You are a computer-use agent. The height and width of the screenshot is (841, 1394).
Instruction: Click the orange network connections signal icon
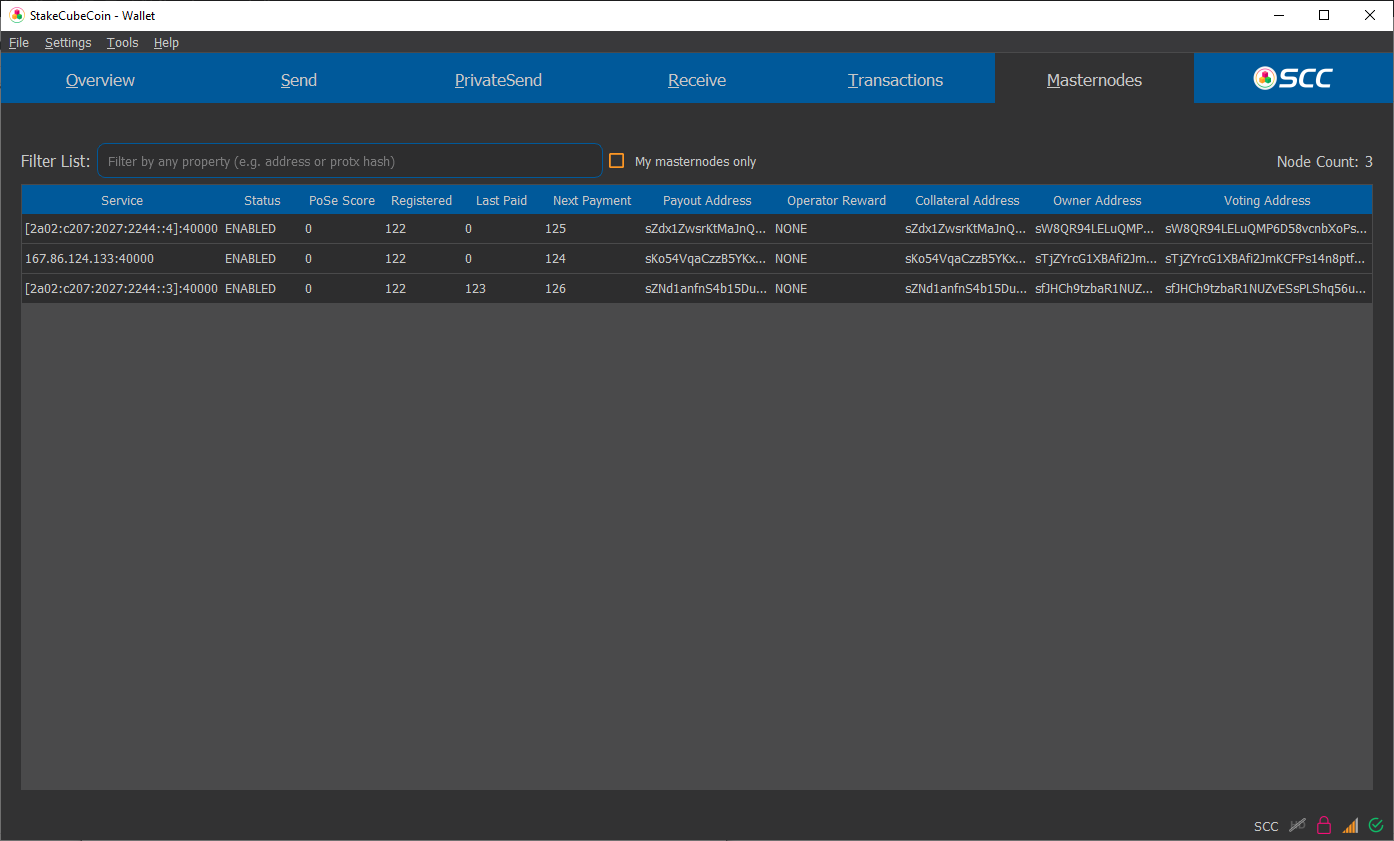tap(1350, 825)
